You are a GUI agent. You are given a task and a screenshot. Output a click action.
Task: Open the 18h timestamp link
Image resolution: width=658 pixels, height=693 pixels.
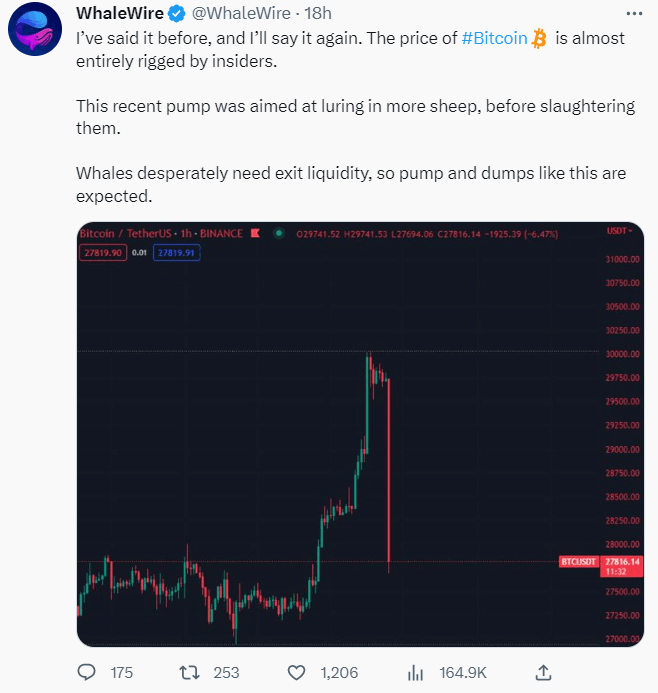[x=318, y=13]
